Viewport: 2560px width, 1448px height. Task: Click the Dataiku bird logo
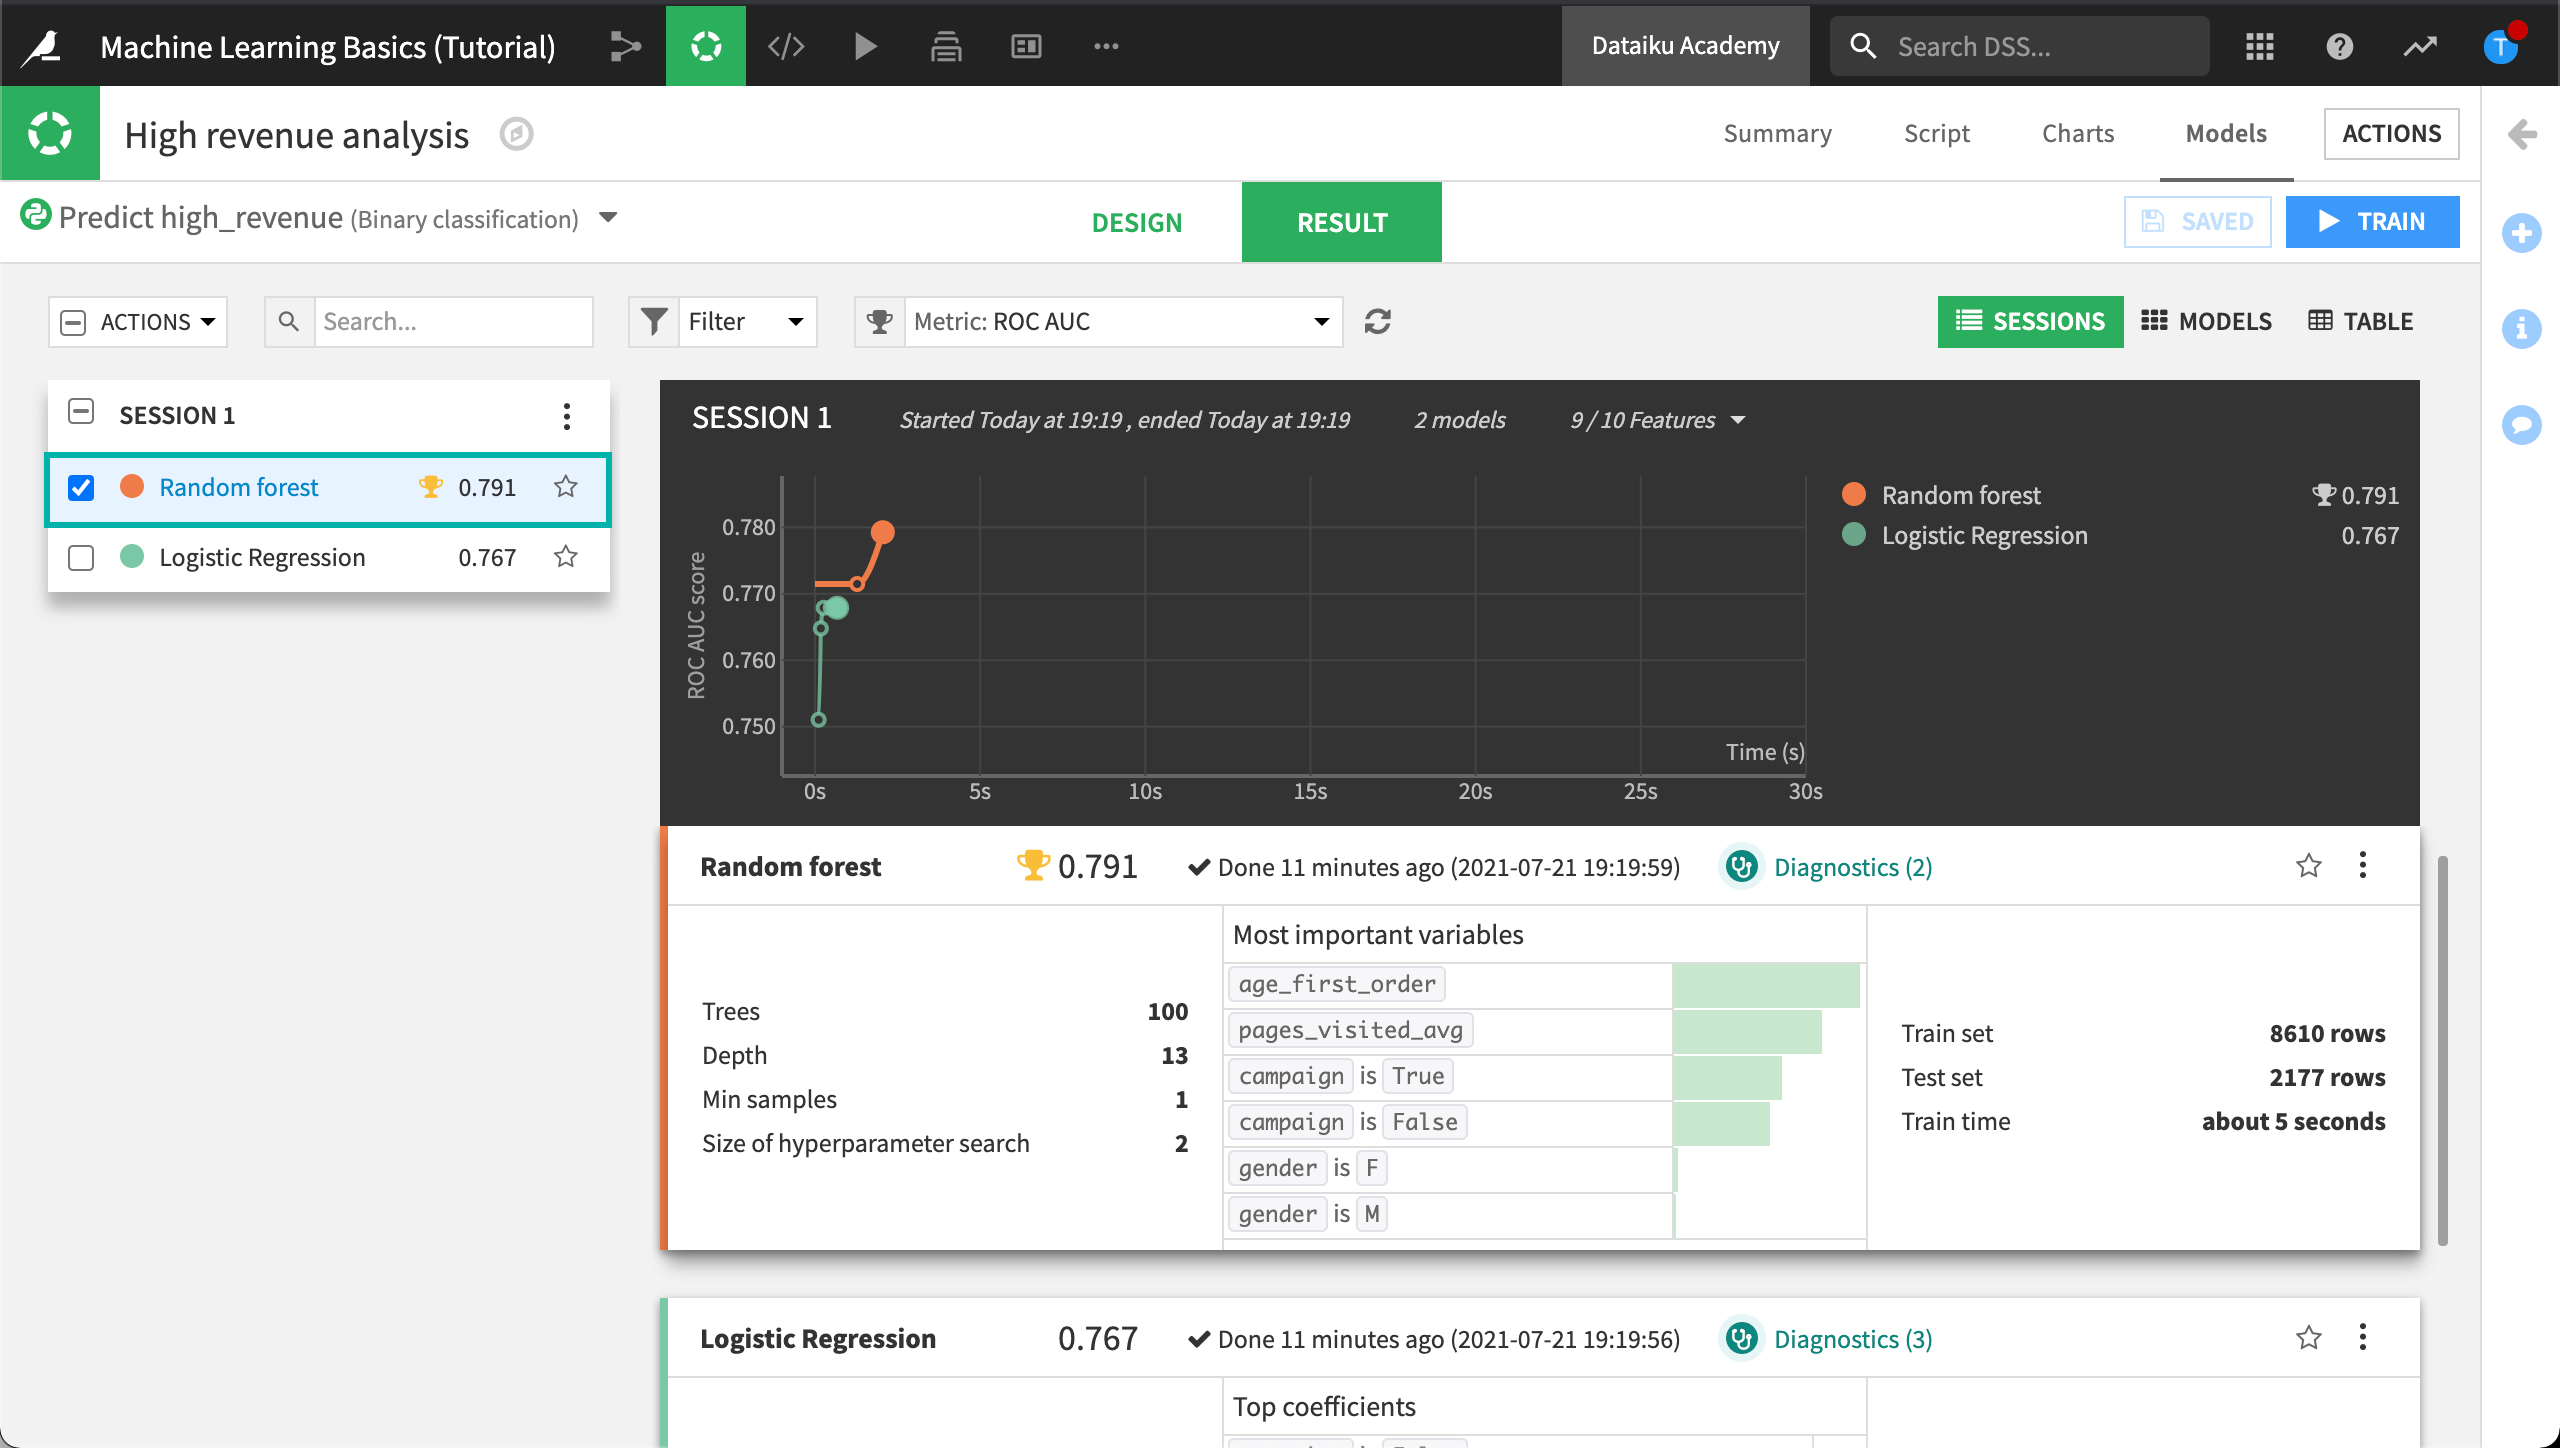click(x=42, y=46)
